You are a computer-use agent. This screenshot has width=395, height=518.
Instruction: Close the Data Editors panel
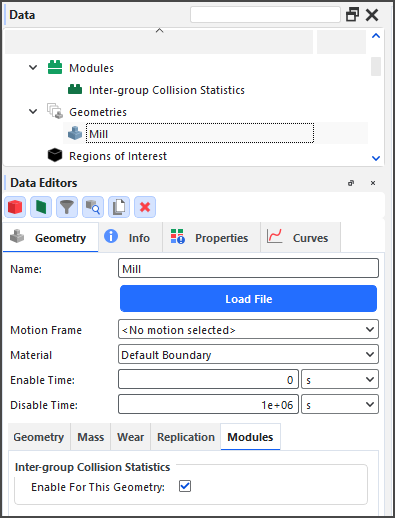373,183
